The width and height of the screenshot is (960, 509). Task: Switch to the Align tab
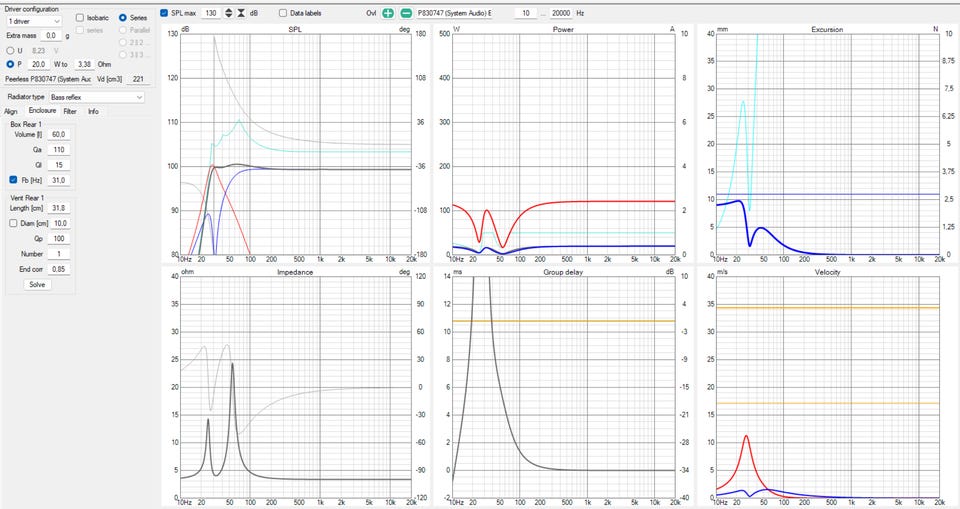[x=11, y=111]
